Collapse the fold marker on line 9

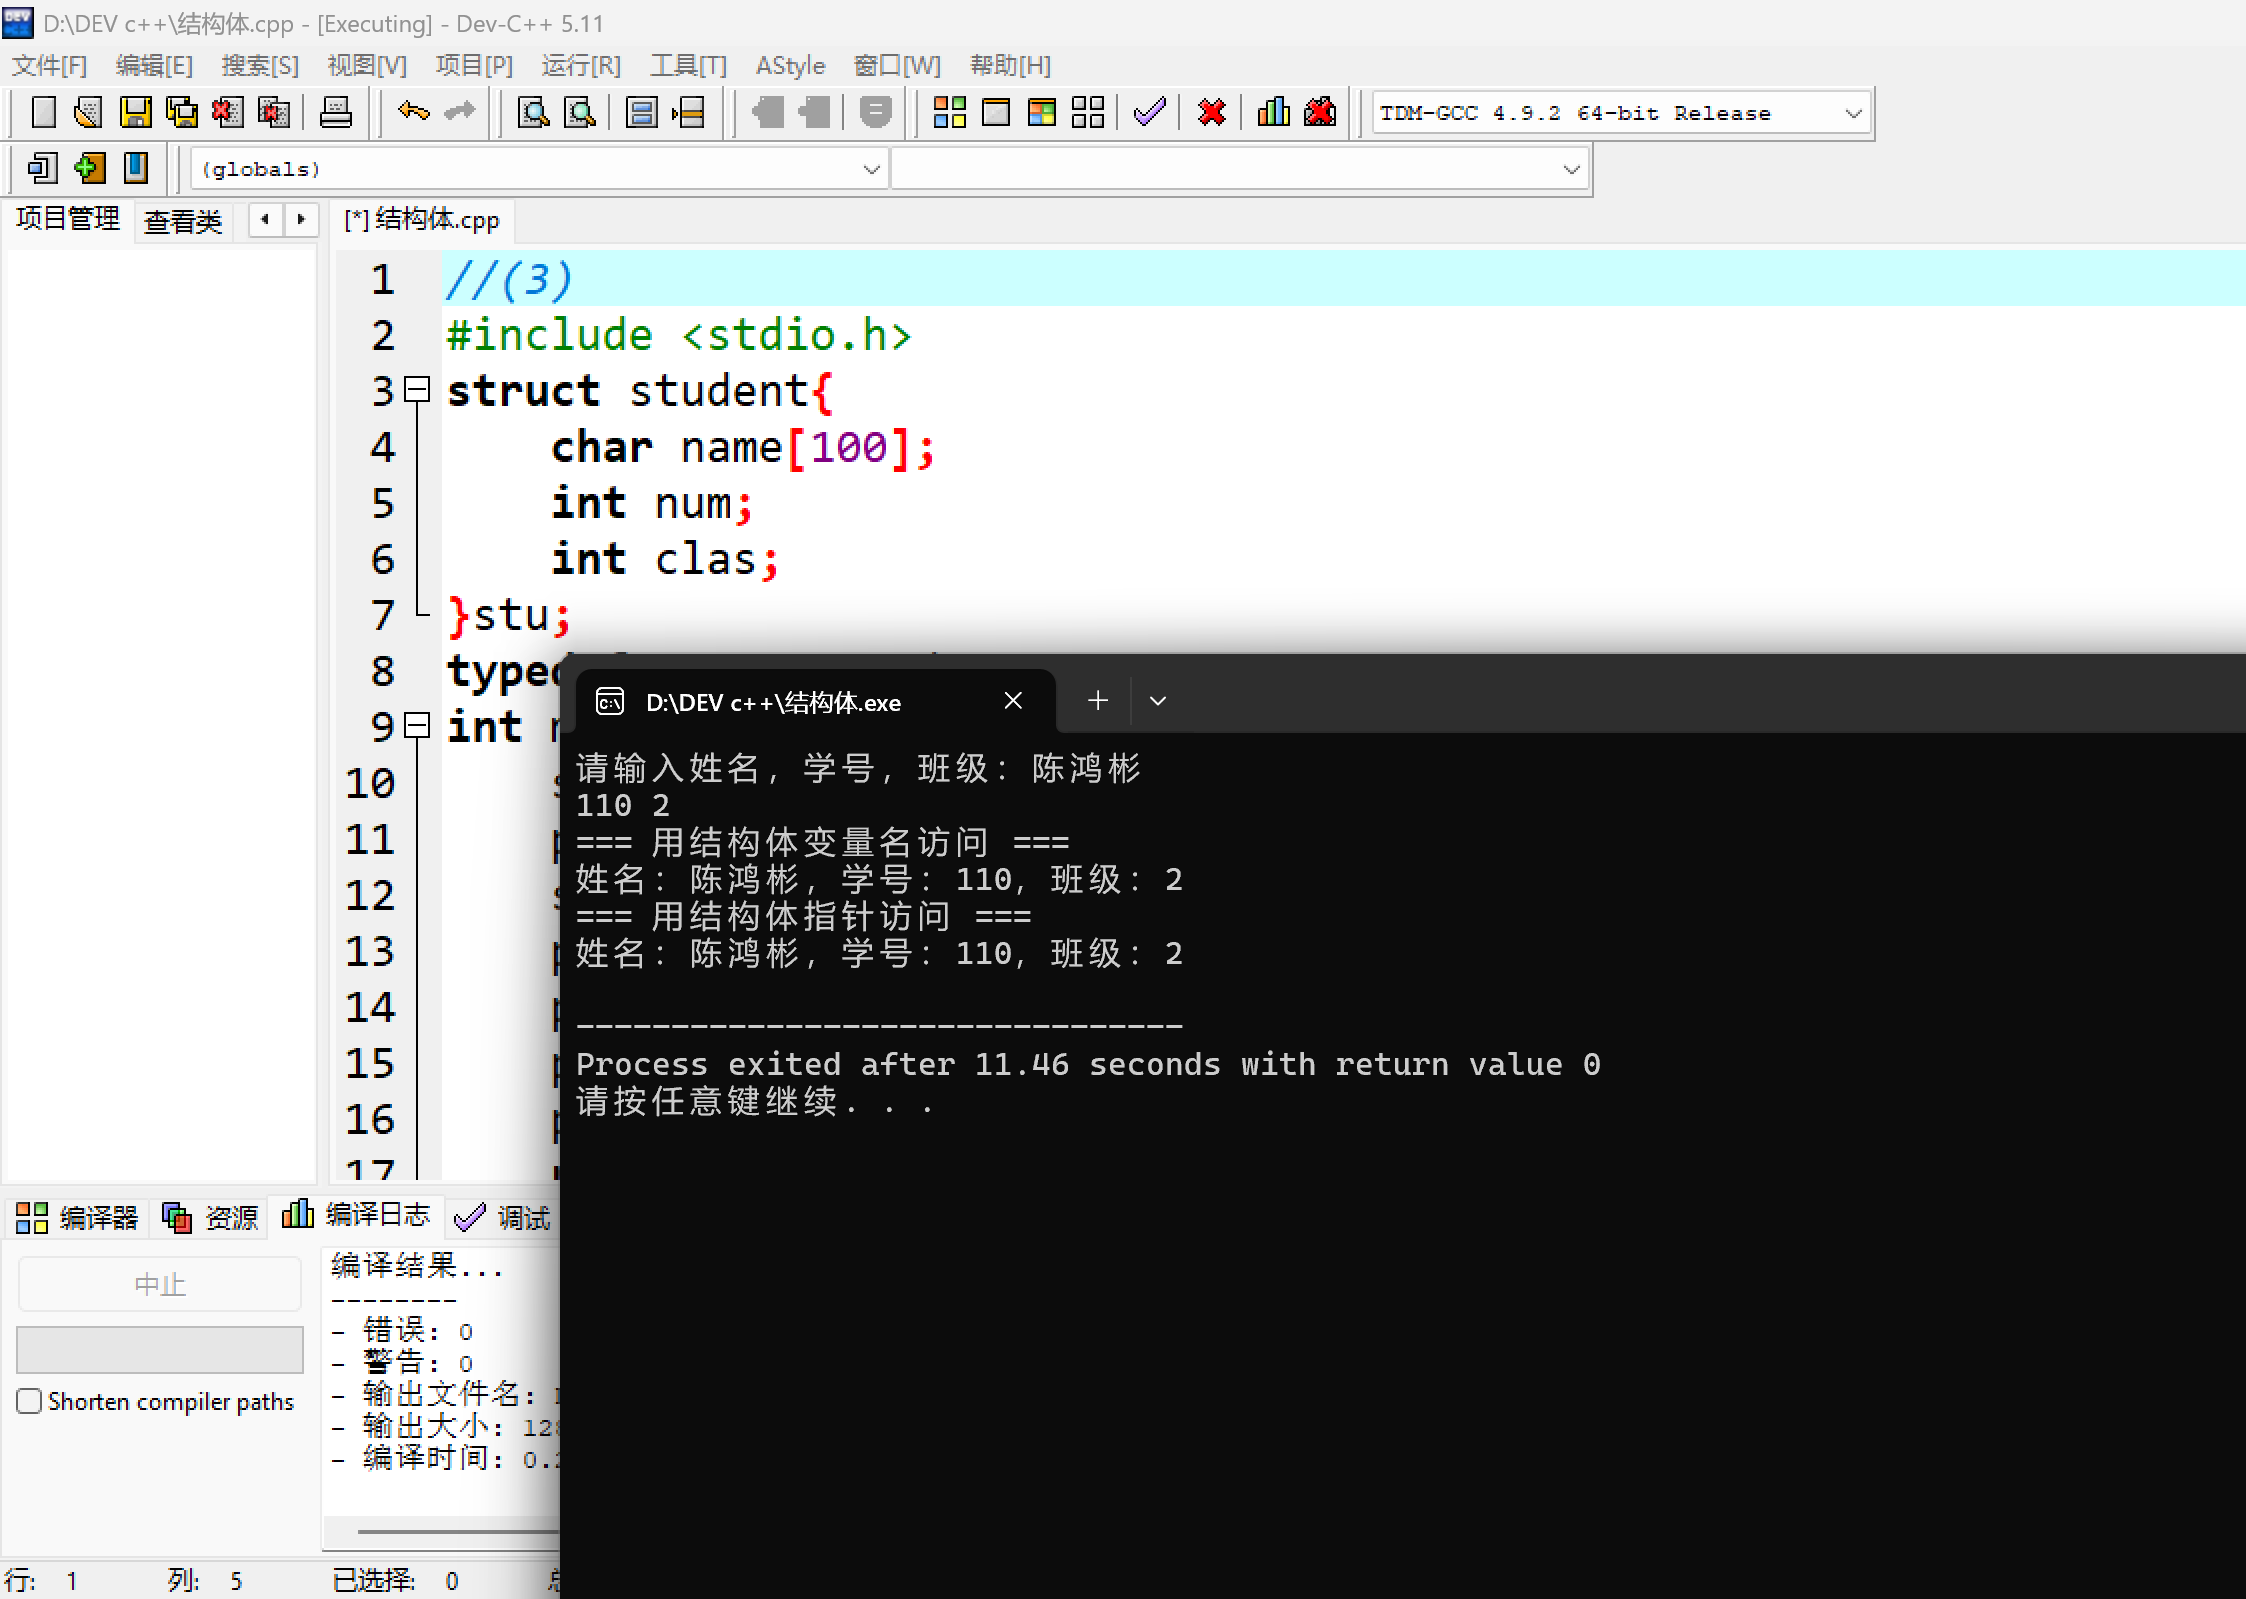(418, 725)
